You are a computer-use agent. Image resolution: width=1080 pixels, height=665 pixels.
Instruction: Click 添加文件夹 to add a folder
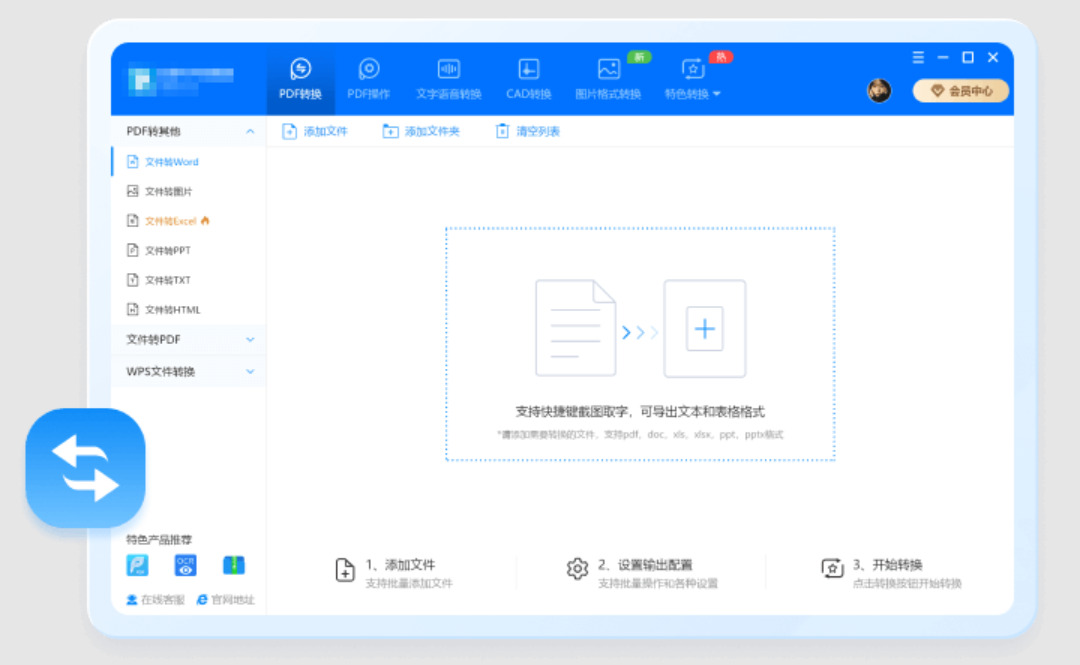tap(421, 131)
